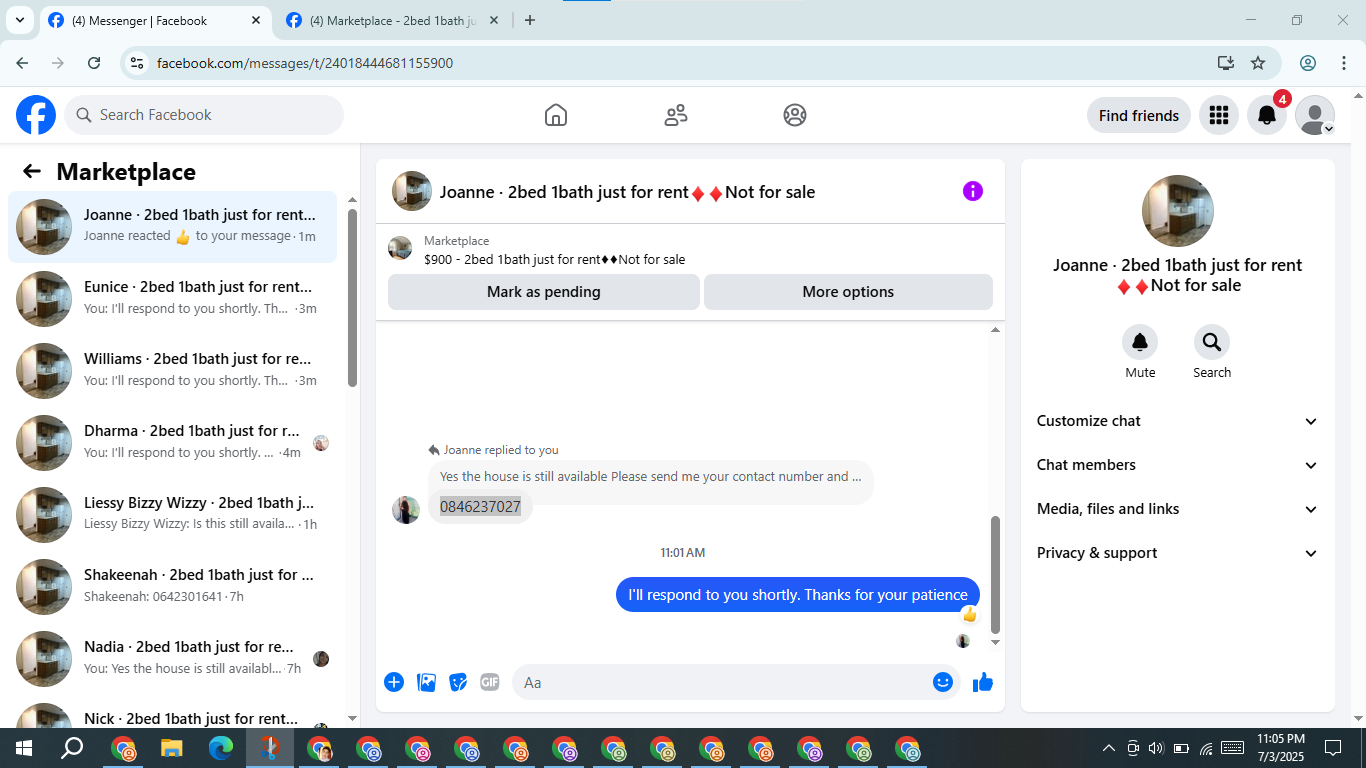Open the Facebook menu grid icon
The width and height of the screenshot is (1366, 768).
point(1218,115)
